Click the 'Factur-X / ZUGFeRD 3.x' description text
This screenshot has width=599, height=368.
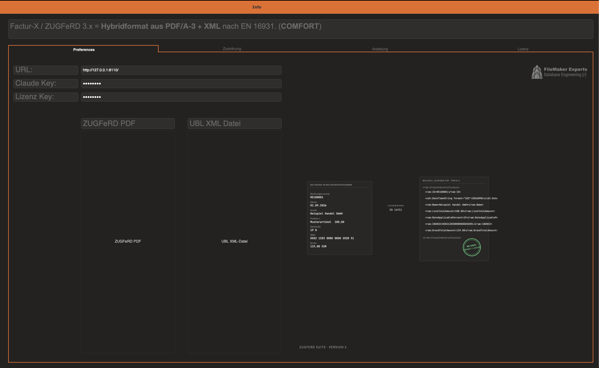(x=166, y=26)
